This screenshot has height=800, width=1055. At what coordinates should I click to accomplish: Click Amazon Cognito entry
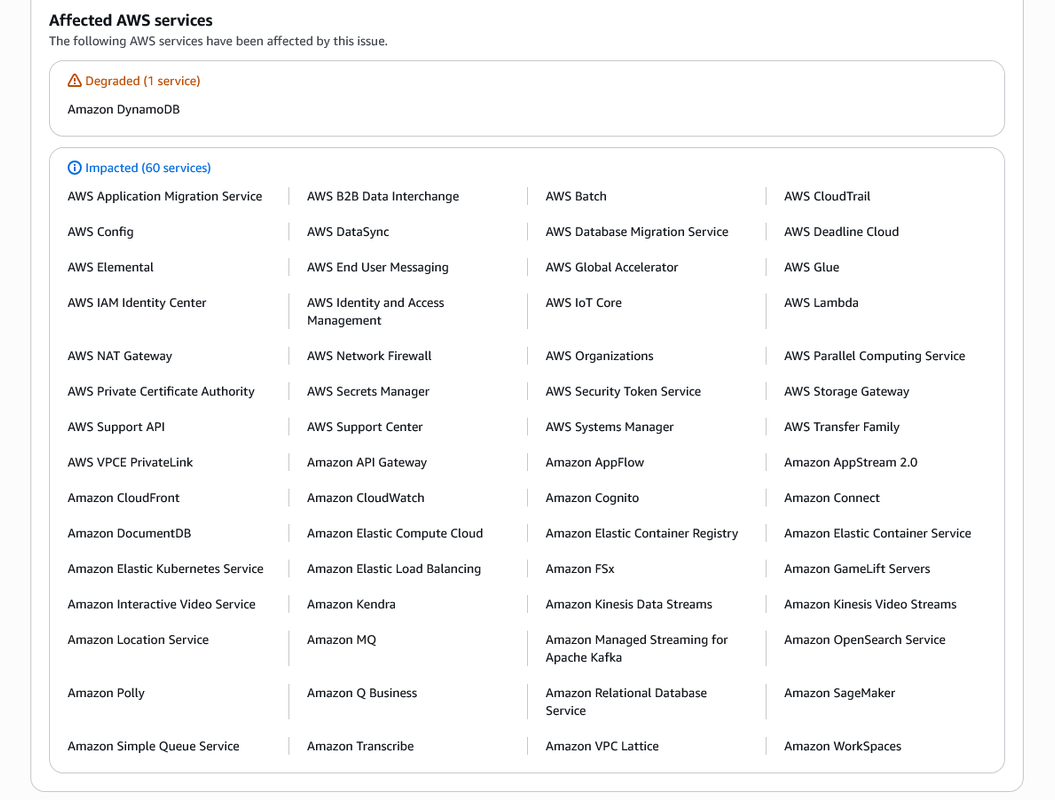[x=592, y=498]
